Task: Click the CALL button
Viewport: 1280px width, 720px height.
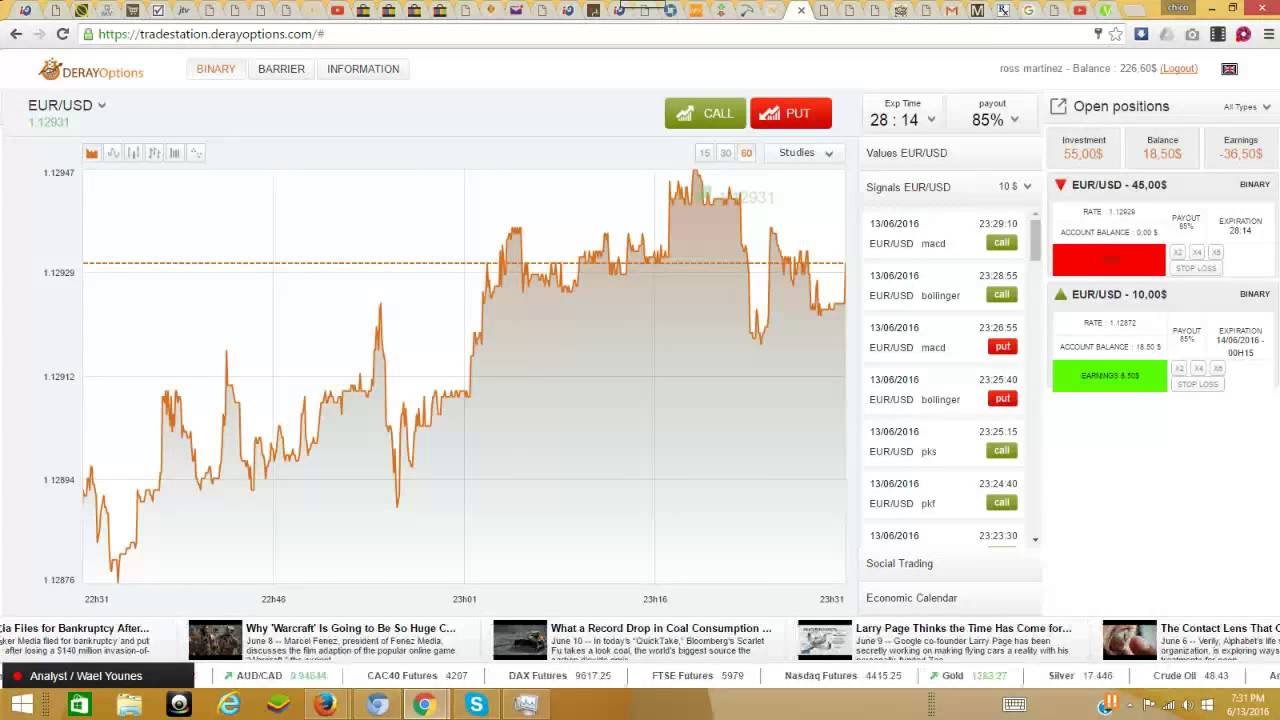Action: tap(705, 113)
